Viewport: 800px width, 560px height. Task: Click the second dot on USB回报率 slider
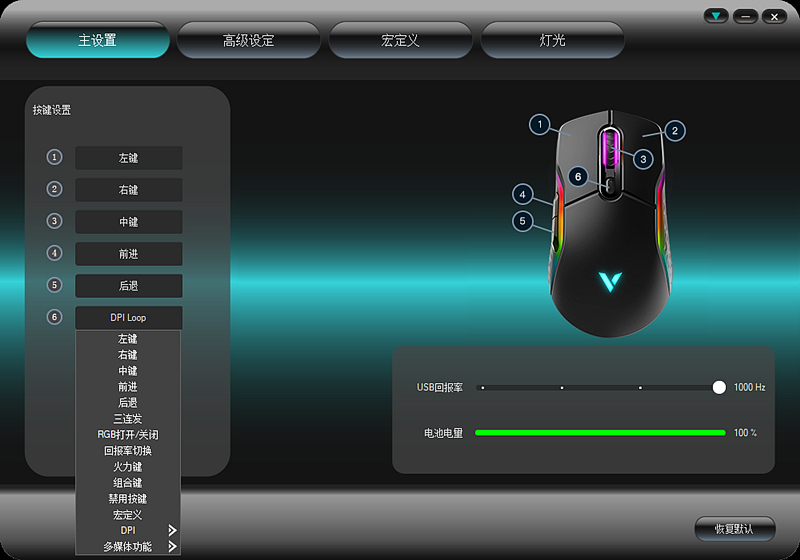pyautogui.click(x=562, y=388)
